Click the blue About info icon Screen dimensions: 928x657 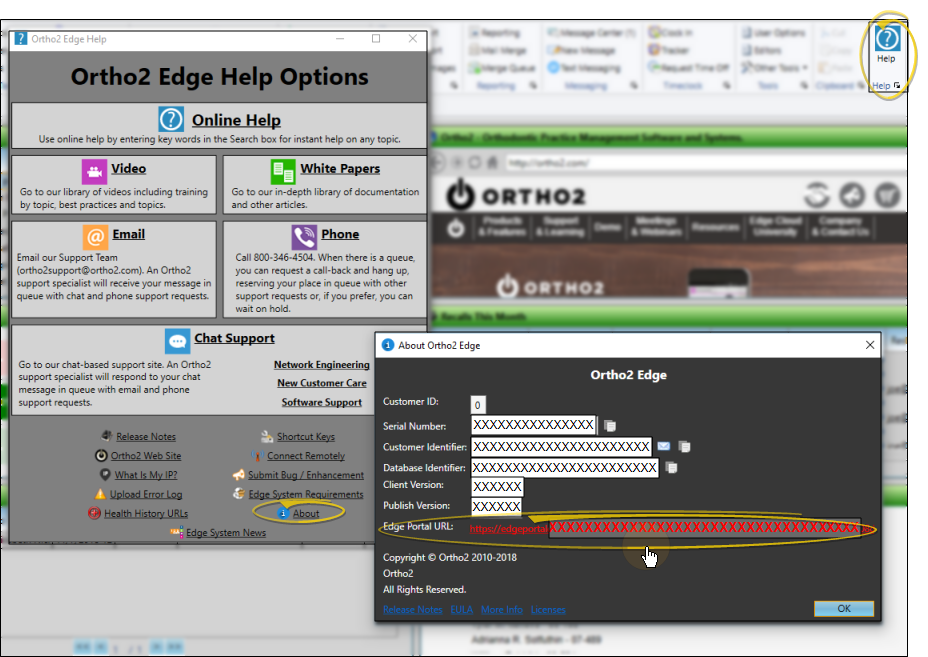point(283,513)
